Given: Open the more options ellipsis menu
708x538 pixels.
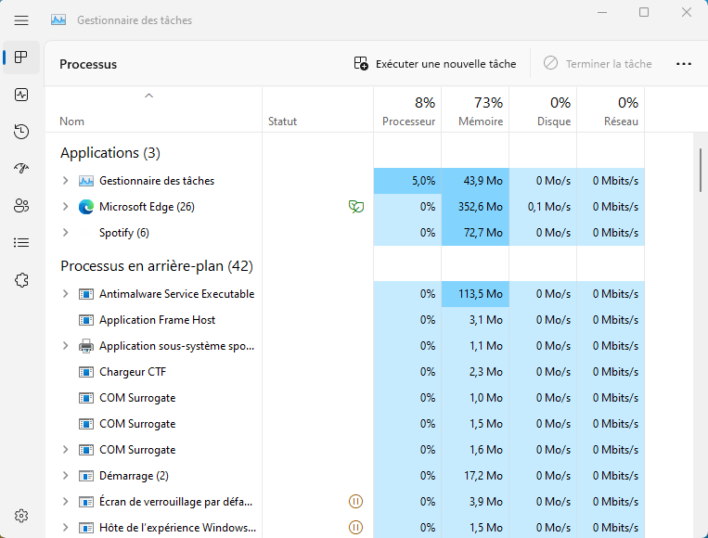Looking at the screenshot, I should click(x=684, y=64).
